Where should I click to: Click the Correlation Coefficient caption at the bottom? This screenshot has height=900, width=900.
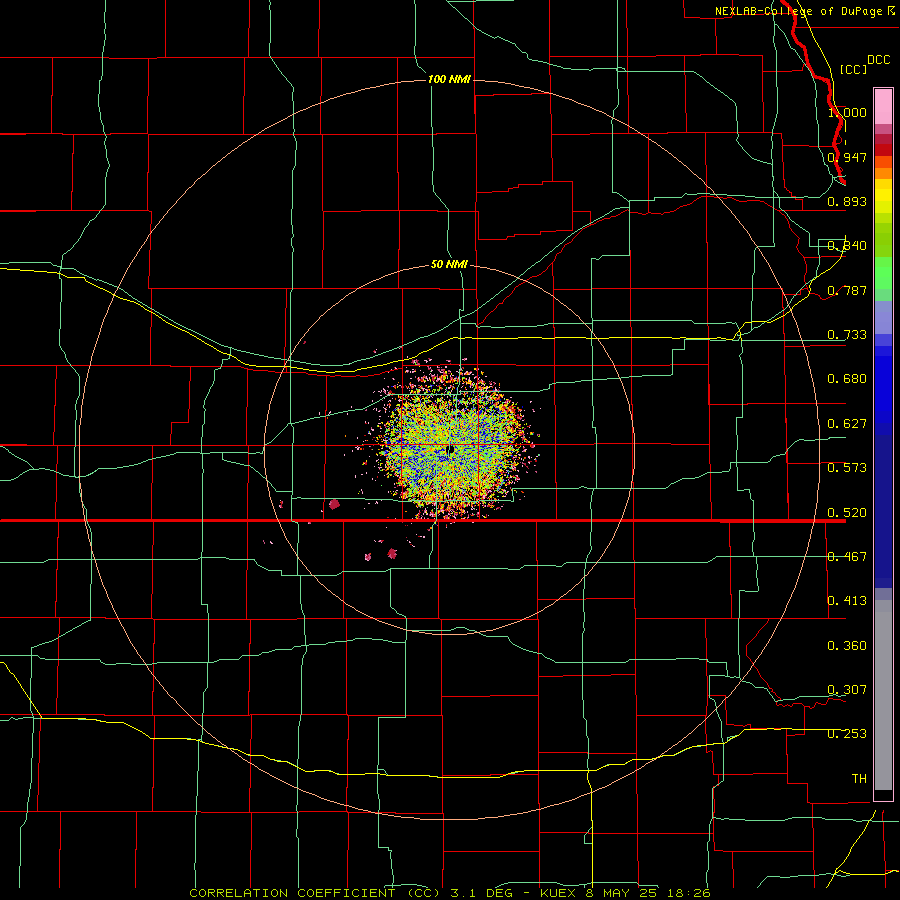click(x=450, y=893)
